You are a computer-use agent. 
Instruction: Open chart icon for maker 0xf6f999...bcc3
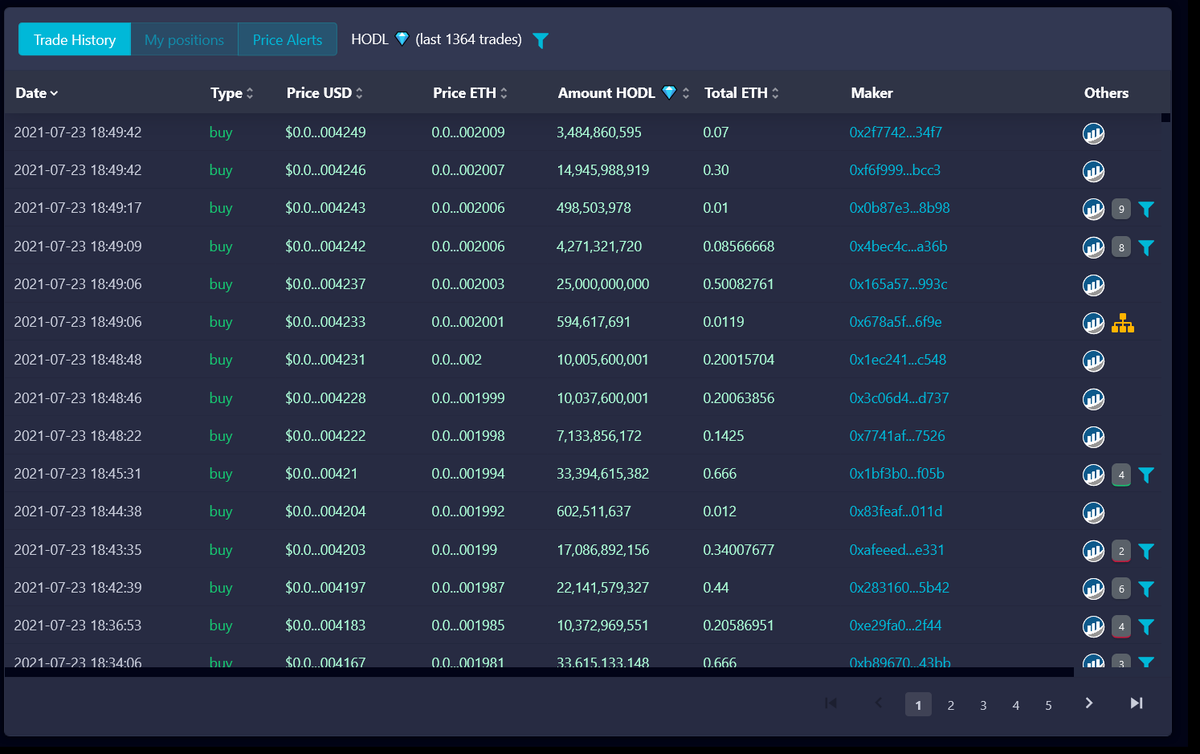pos(1094,171)
